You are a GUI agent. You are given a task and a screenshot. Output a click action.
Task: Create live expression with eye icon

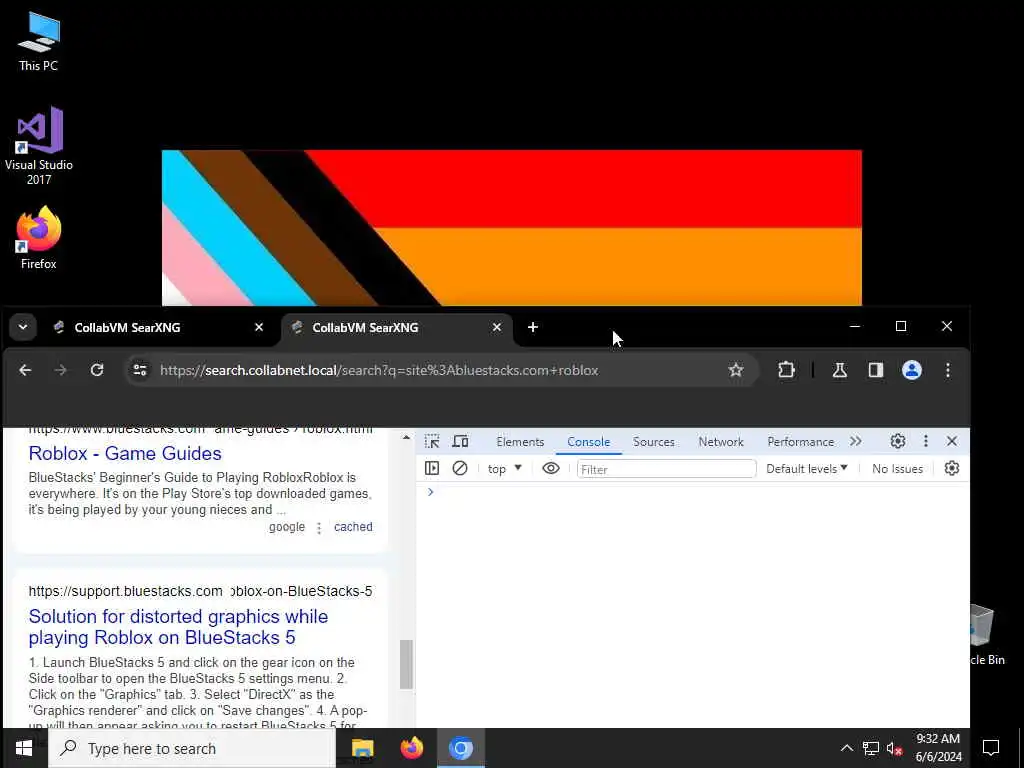coord(551,468)
